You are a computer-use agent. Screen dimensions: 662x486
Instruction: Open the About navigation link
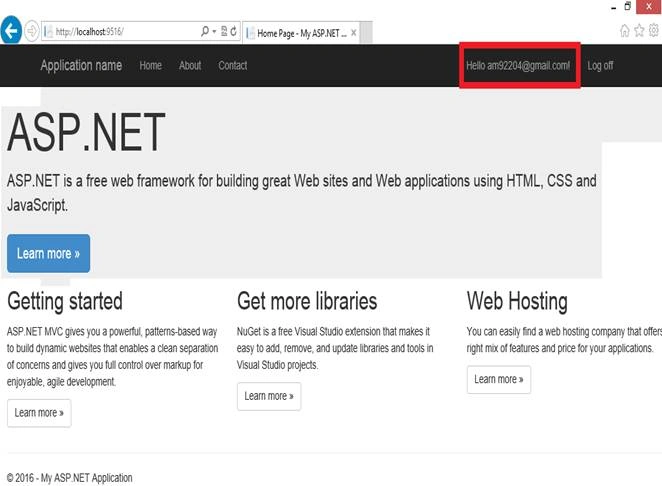point(190,65)
